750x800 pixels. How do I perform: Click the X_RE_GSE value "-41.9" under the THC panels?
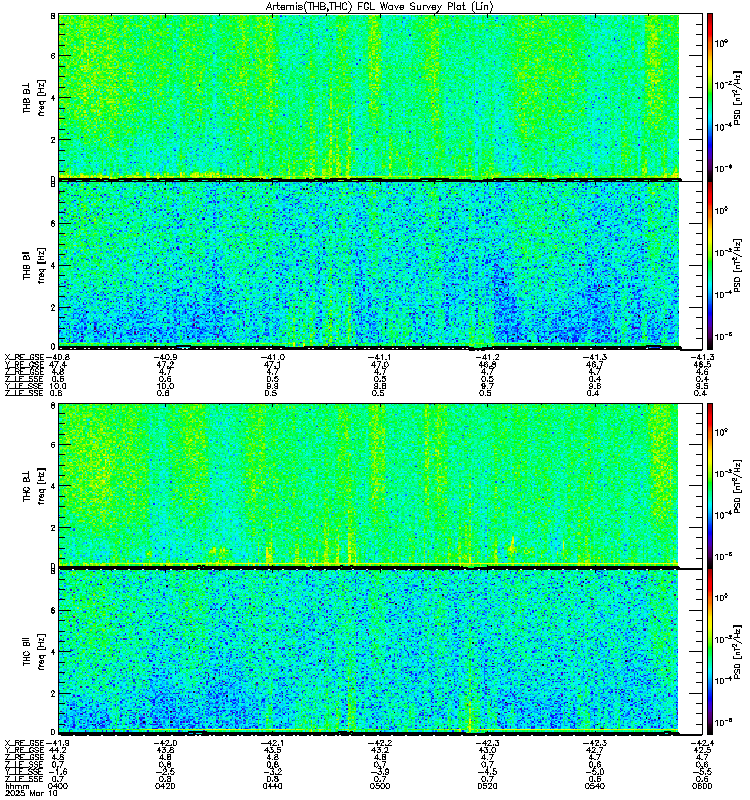coord(58,743)
